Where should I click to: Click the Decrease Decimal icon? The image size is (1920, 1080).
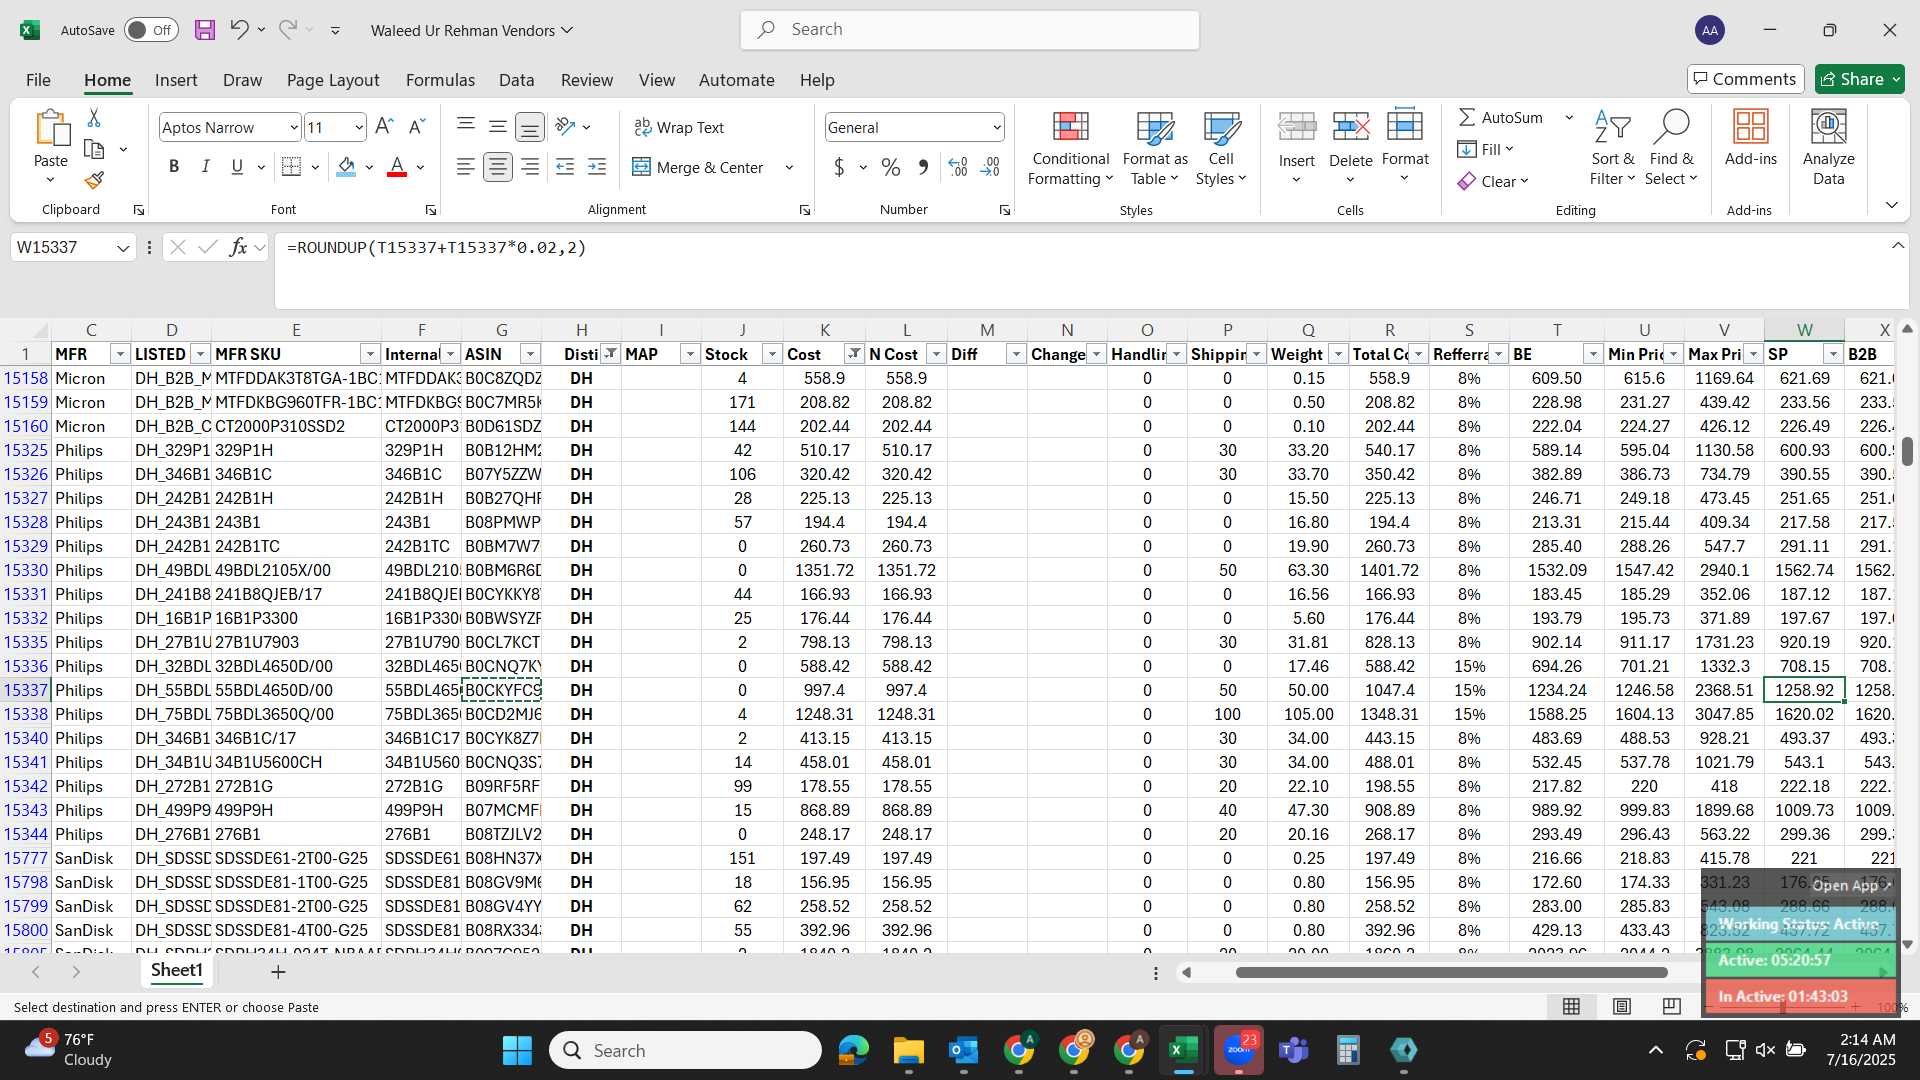pos(990,167)
